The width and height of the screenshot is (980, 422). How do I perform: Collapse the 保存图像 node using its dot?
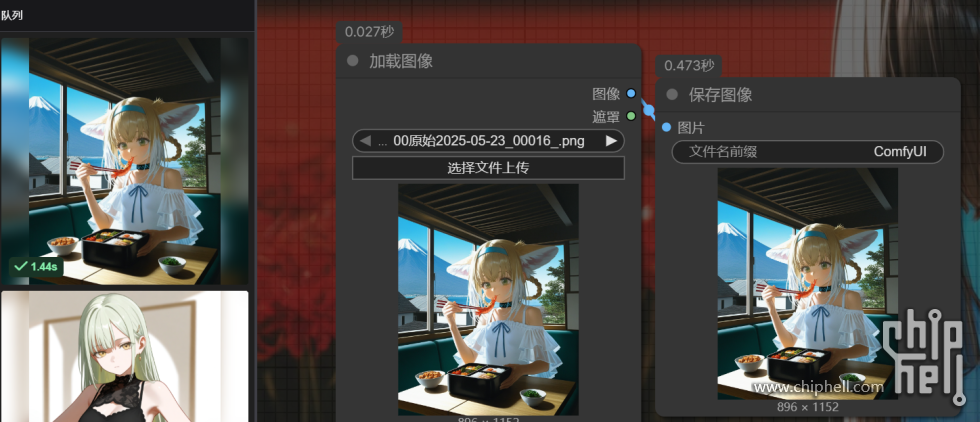pos(672,94)
